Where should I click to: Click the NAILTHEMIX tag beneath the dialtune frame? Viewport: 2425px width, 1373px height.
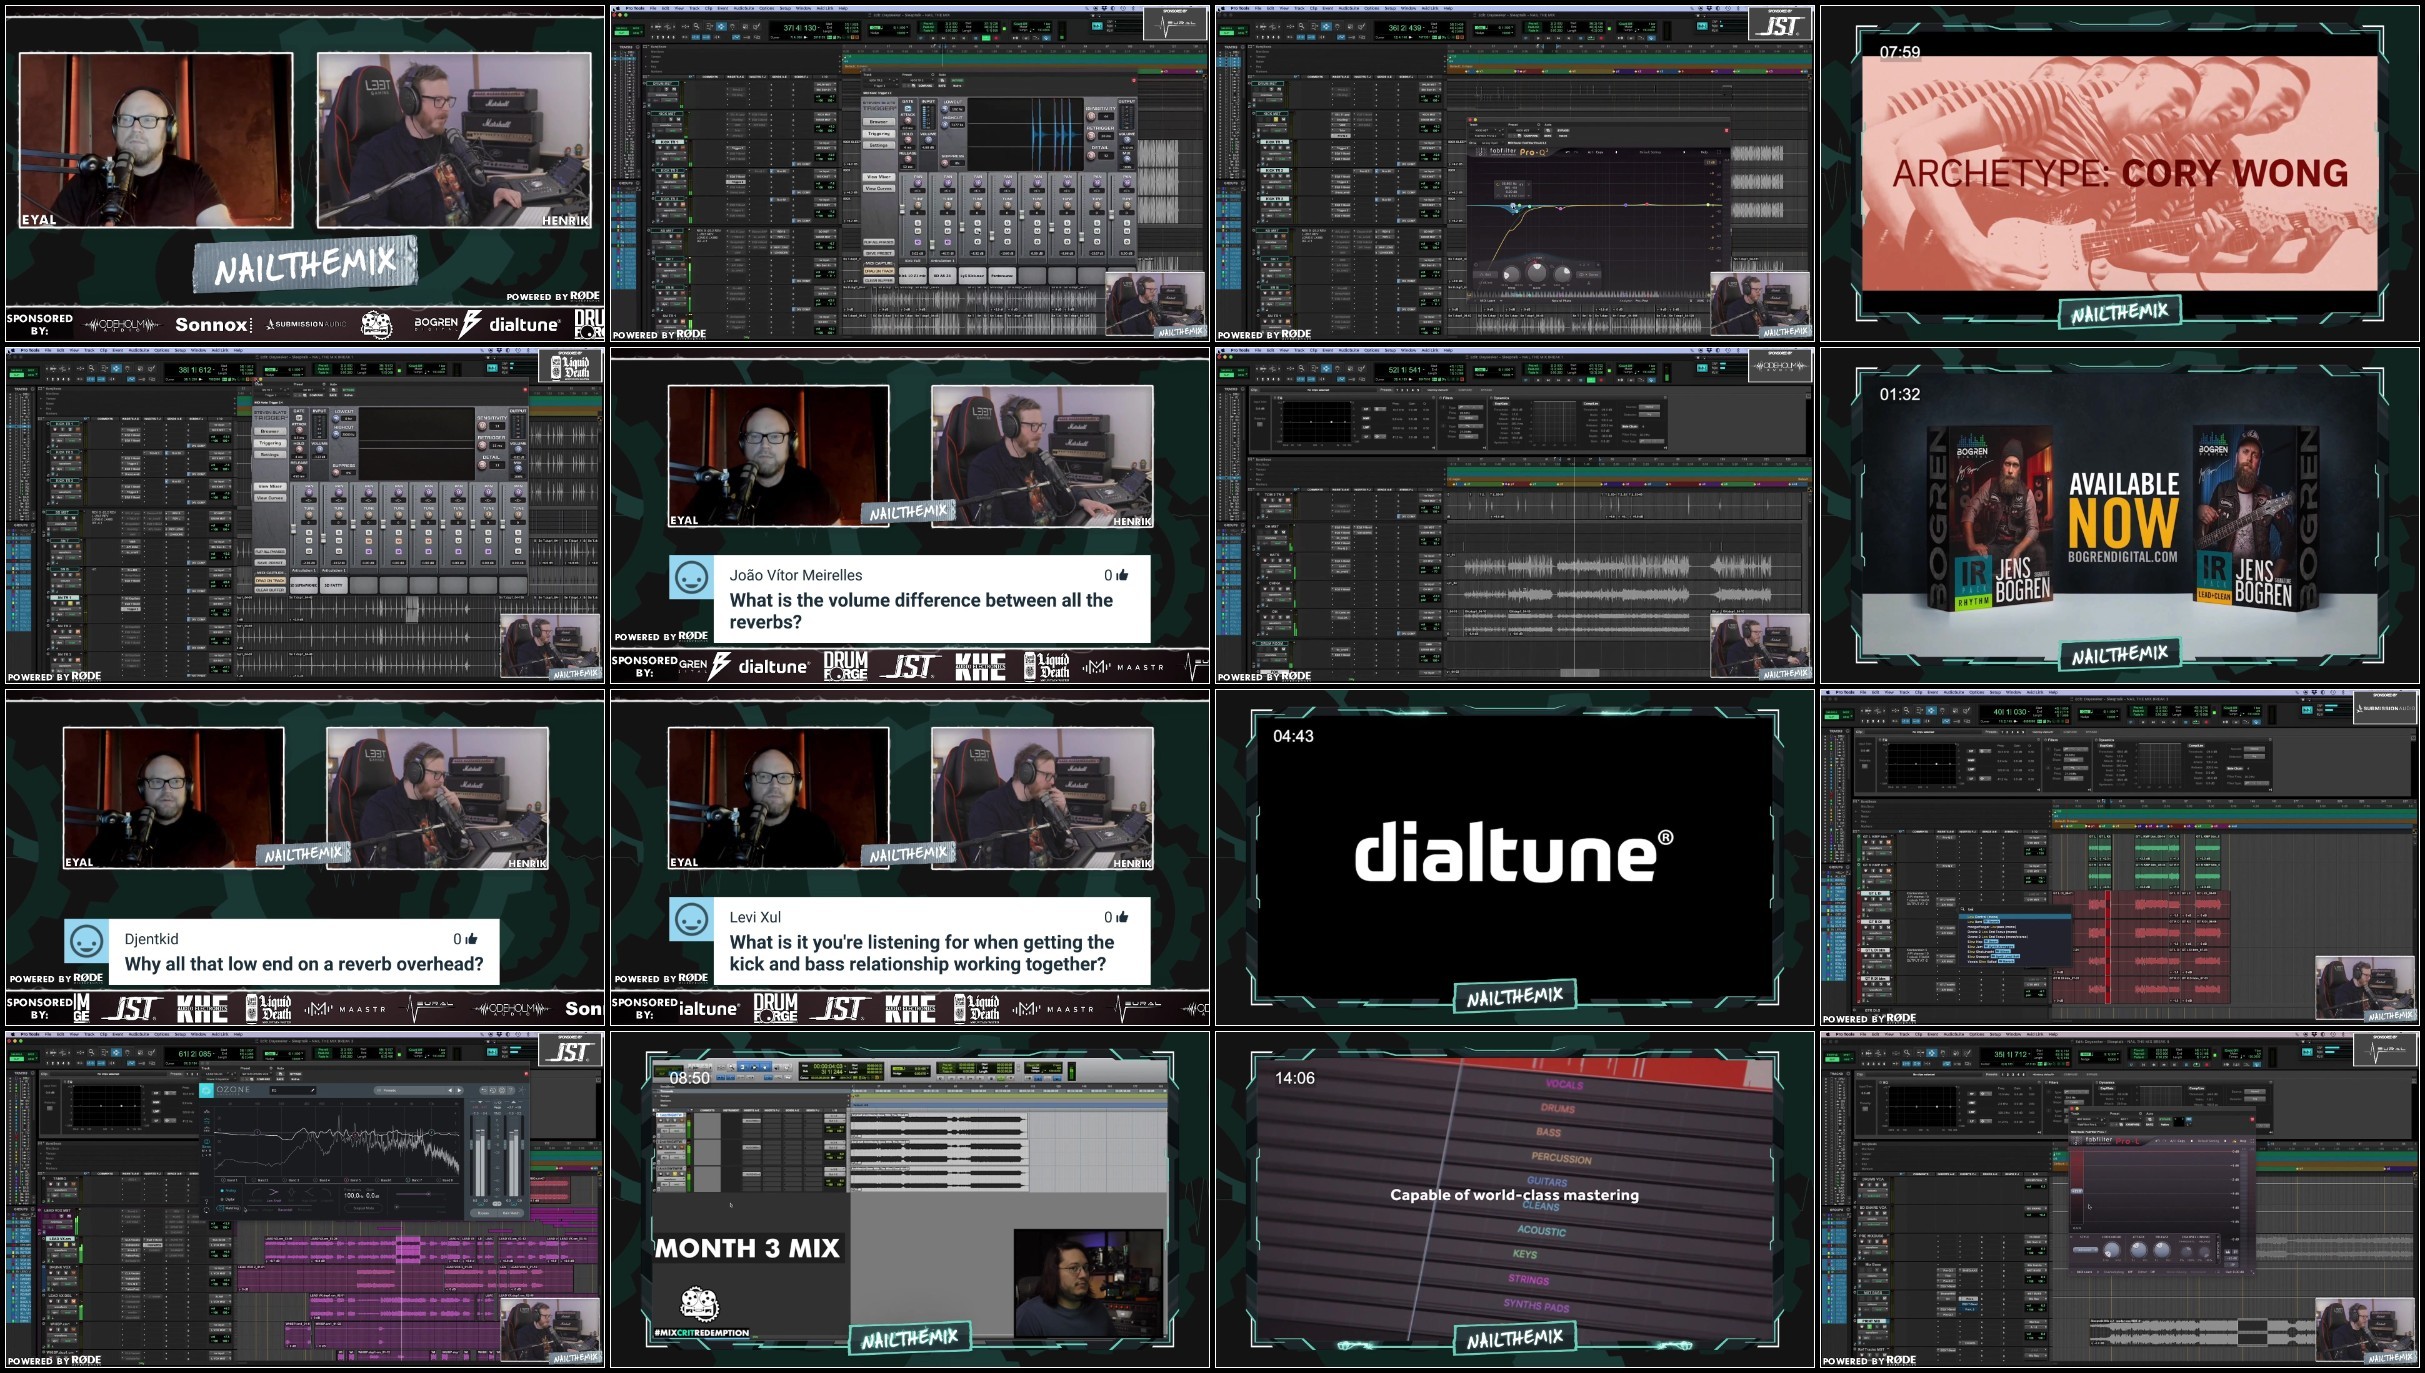[x=1514, y=998]
